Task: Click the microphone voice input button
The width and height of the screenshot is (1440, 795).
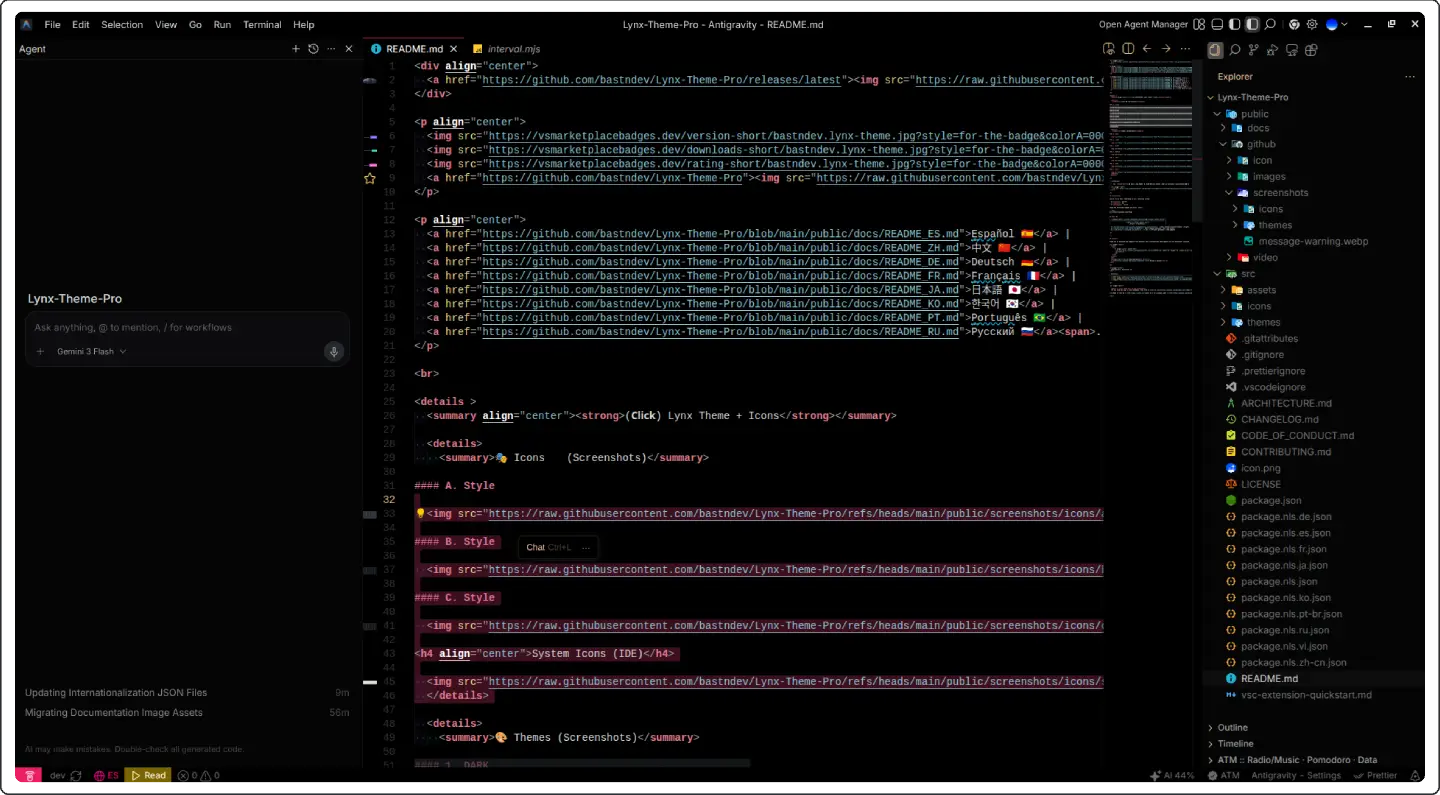Action: point(334,351)
